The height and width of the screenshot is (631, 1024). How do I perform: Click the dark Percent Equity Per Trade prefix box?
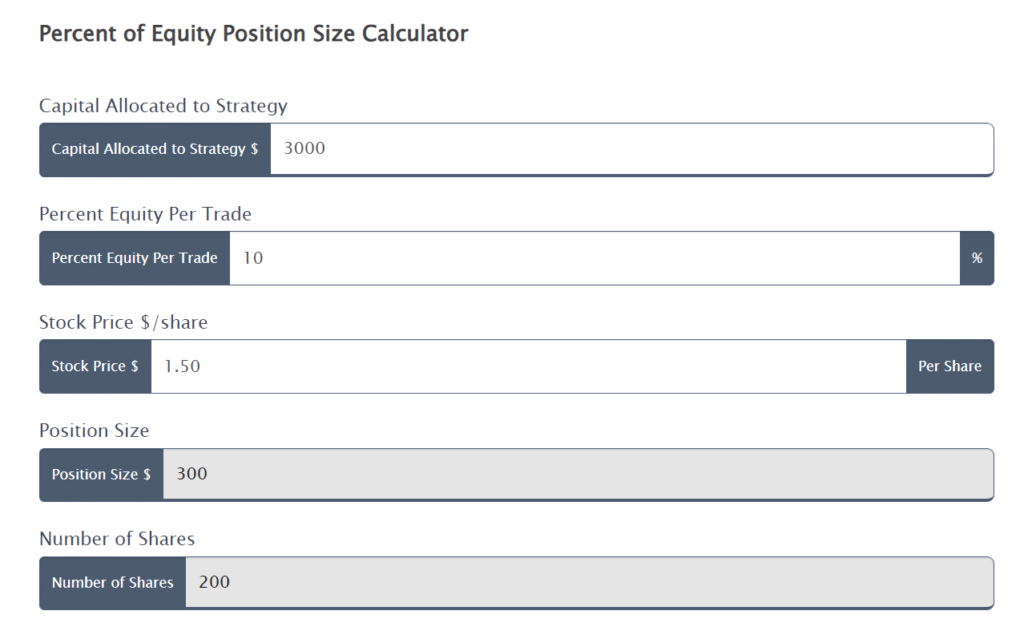[135, 258]
